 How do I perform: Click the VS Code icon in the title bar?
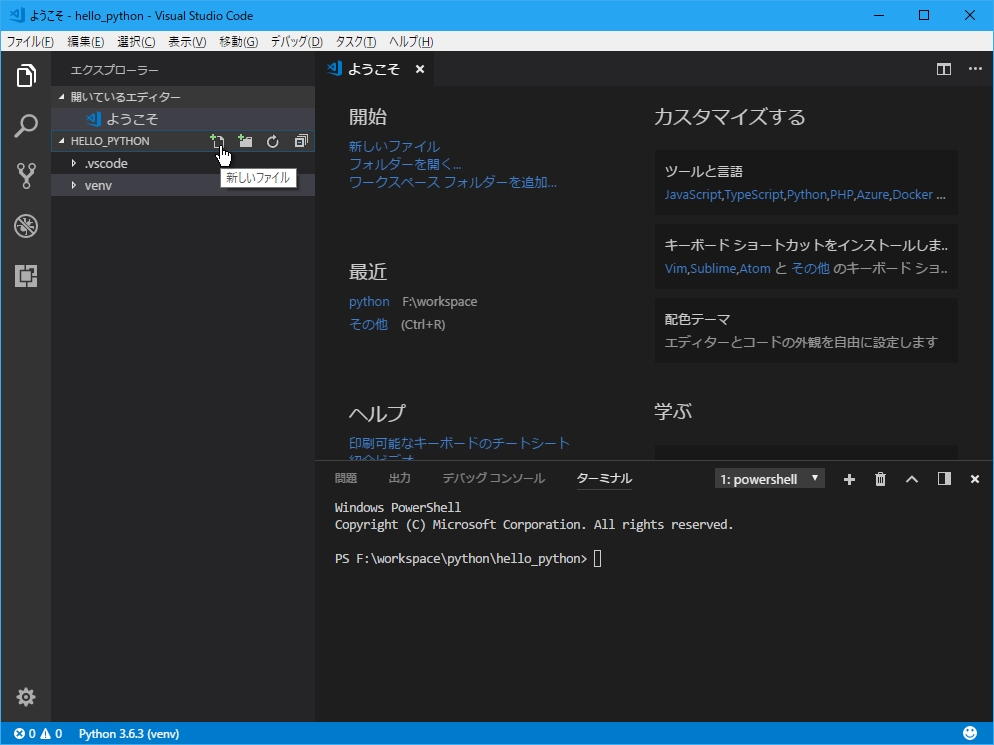(x=17, y=15)
